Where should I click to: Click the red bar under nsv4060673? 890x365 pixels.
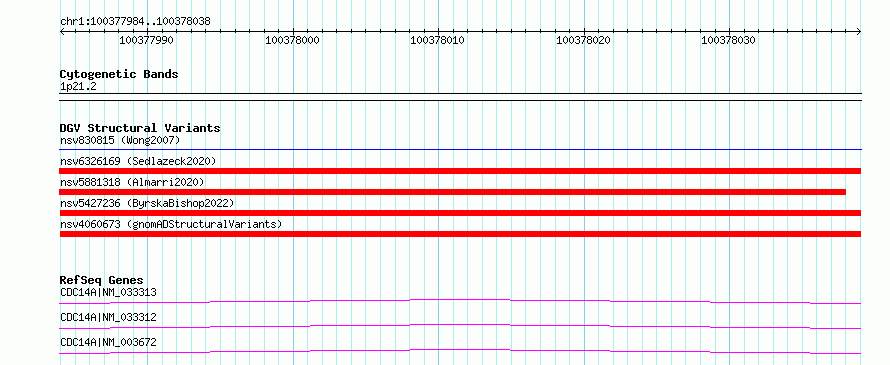click(460, 234)
